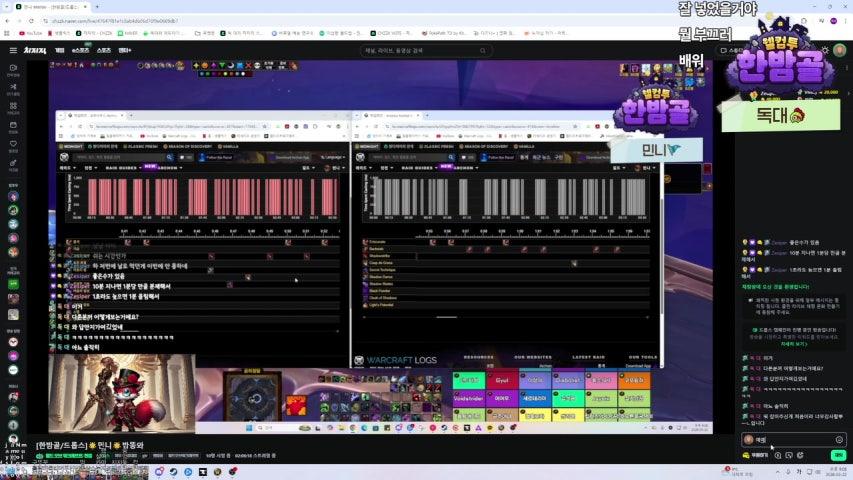
Task: Click the top icon in the left sidebar
Action: tap(13, 70)
